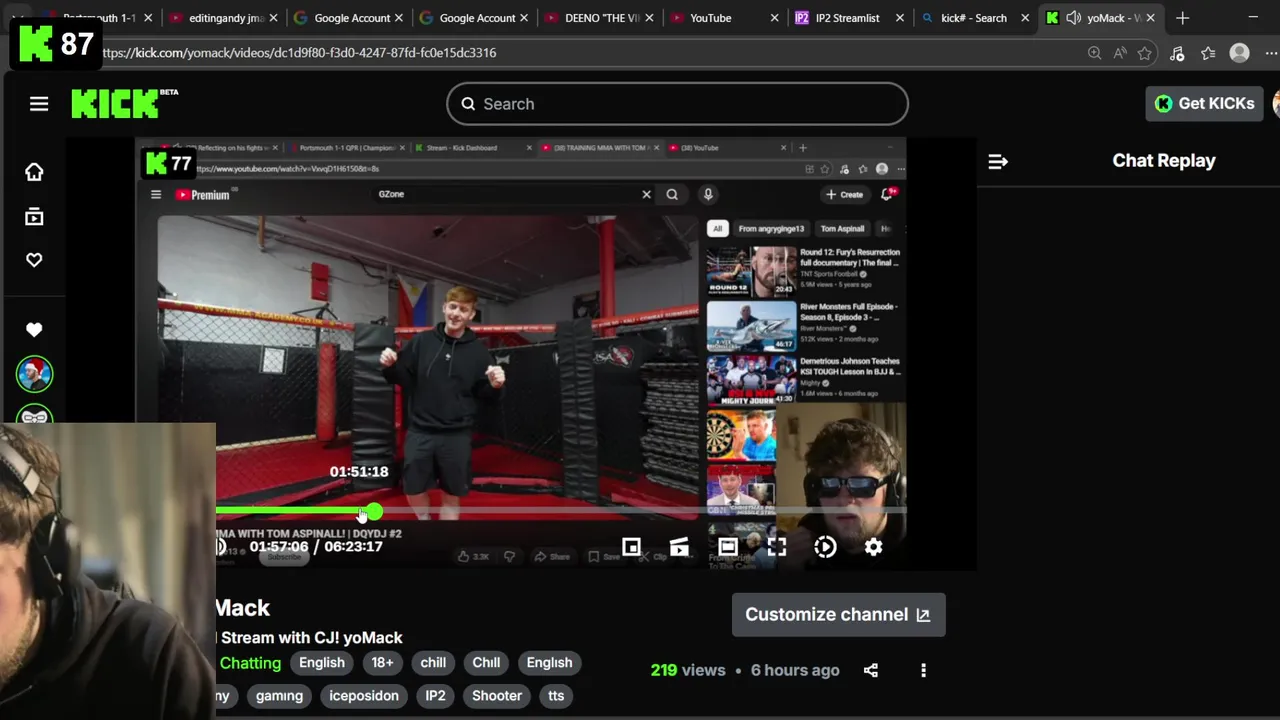
Task: Click the Chat Replay heading
Action: 1164,161
